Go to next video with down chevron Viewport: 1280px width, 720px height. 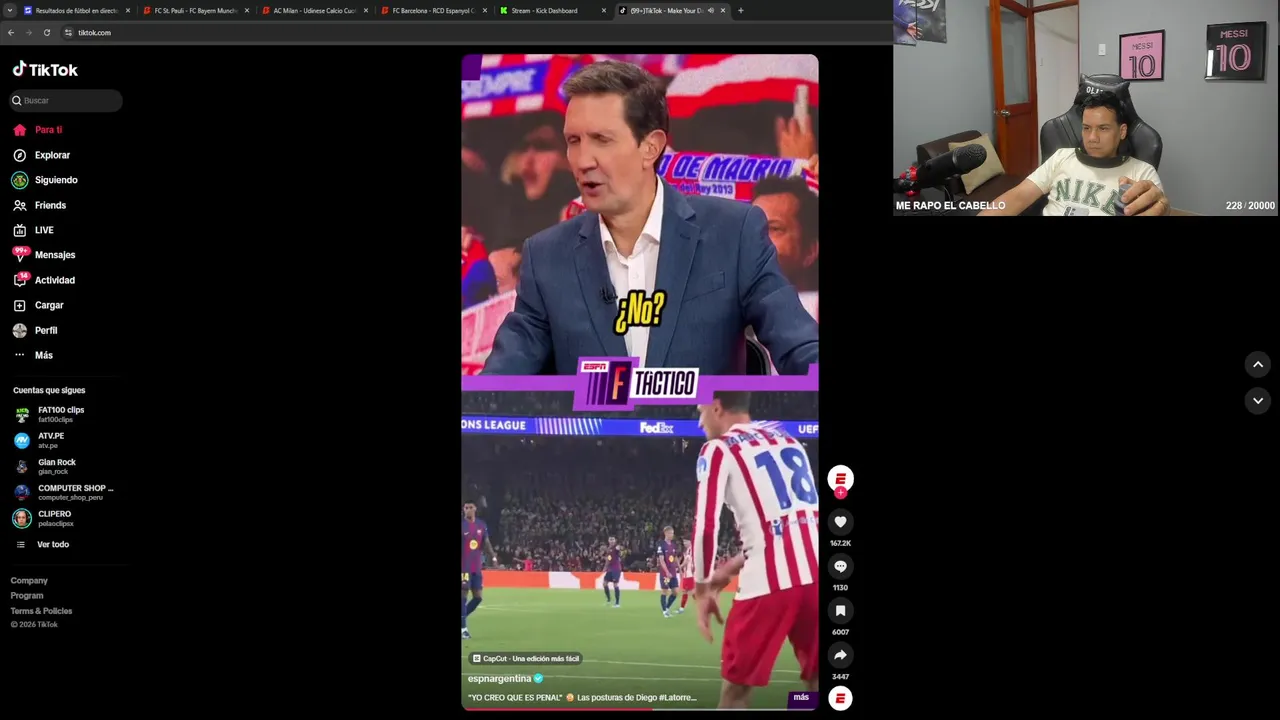[1258, 401]
